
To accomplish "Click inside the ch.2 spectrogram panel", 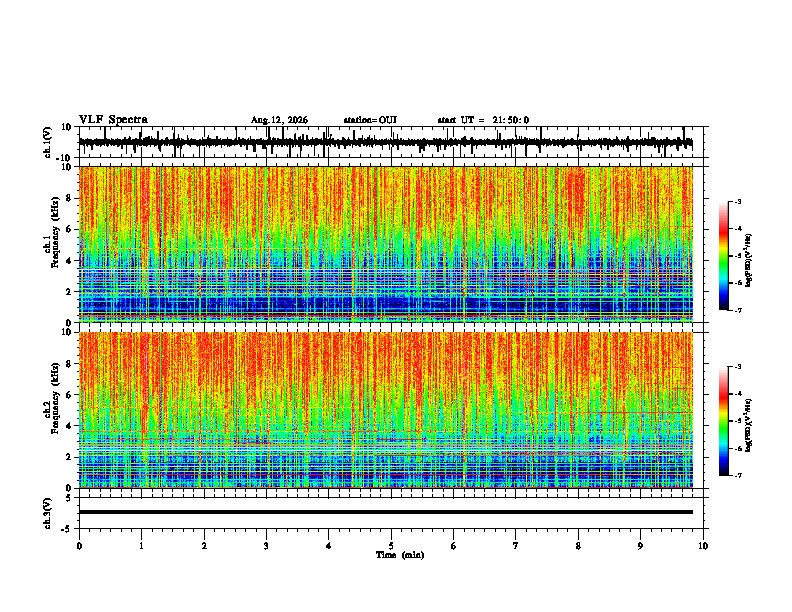I will coord(386,410).
